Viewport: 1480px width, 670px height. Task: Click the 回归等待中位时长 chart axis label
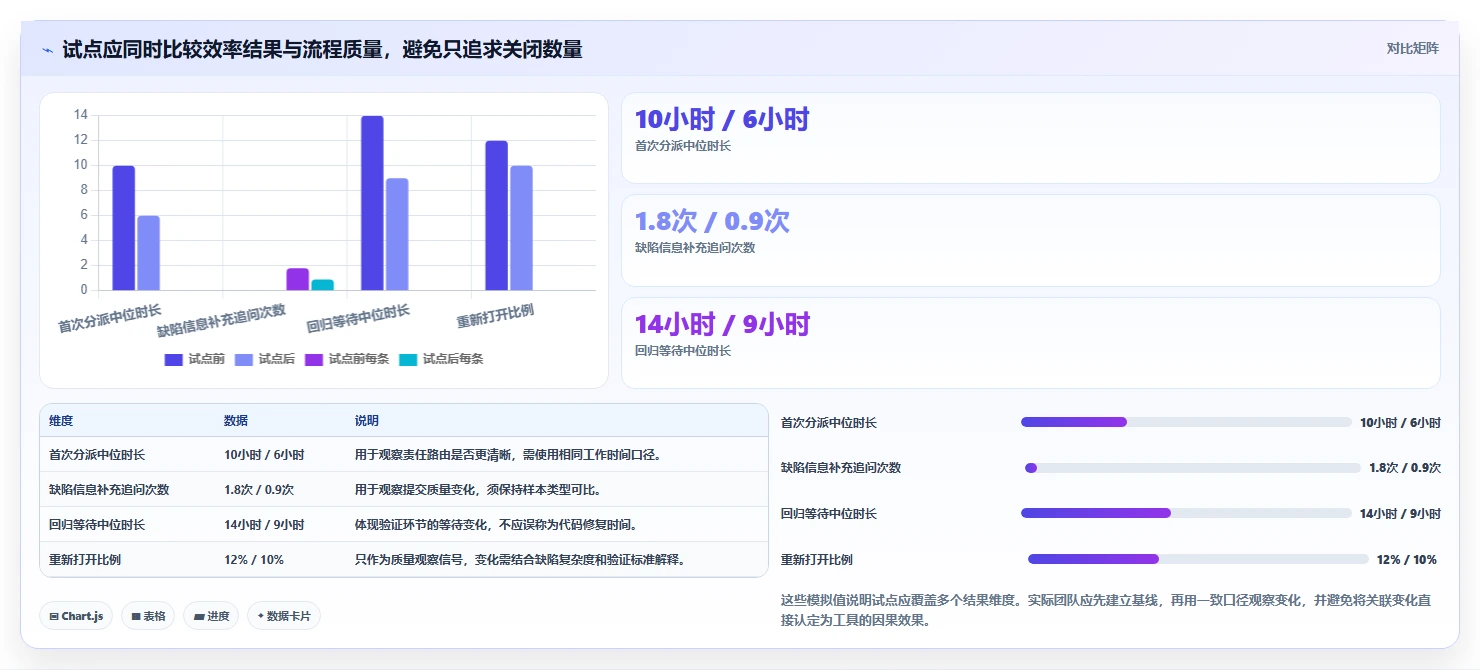click(x=358, y=318)
